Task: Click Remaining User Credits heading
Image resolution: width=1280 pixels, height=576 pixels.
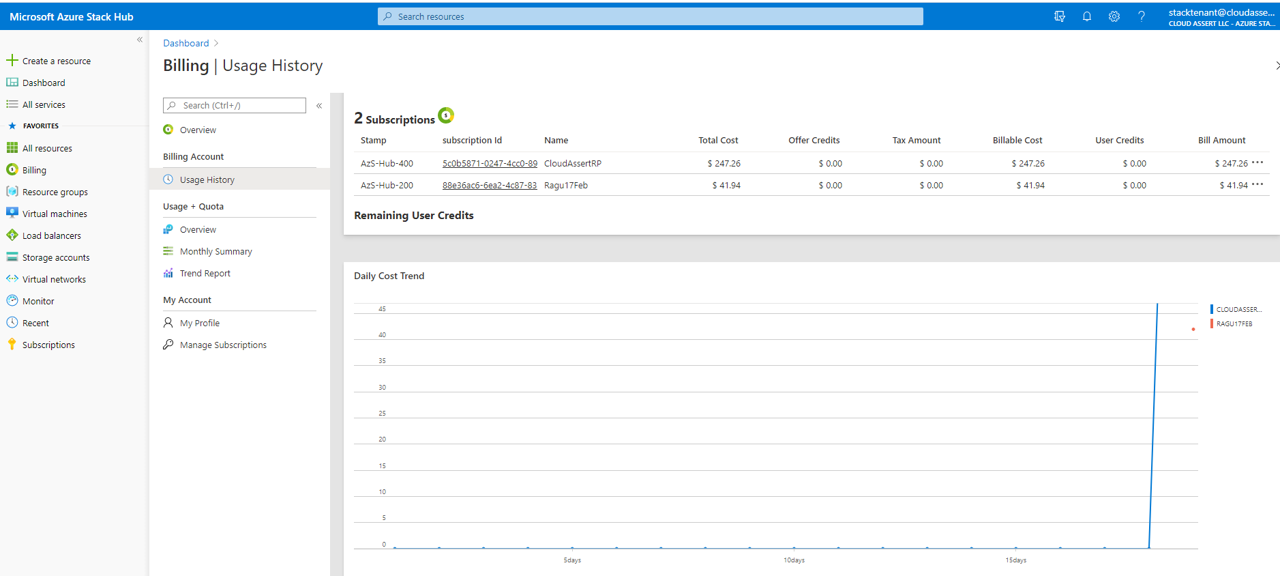Action: pos(414,215)
